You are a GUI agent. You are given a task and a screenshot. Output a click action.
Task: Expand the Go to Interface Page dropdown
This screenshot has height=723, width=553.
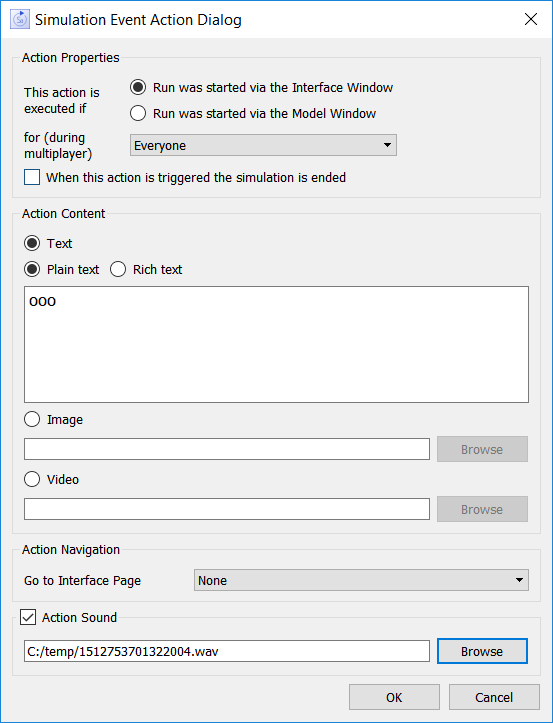point(361,580)
